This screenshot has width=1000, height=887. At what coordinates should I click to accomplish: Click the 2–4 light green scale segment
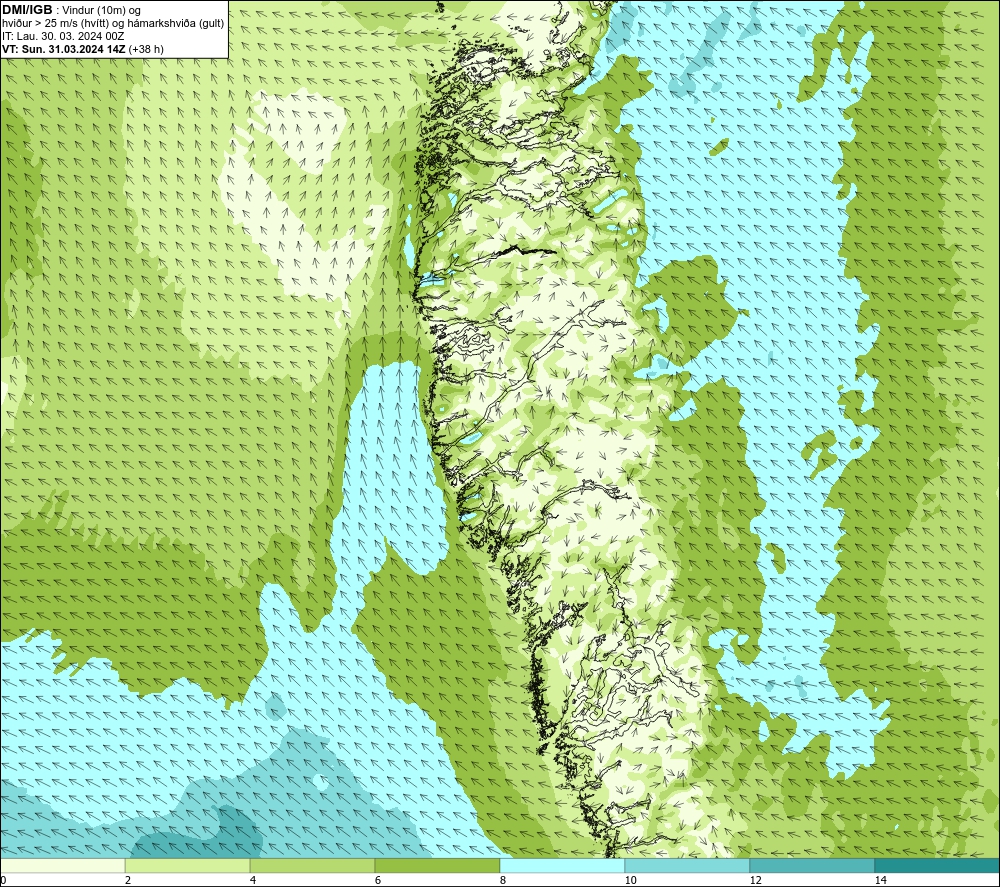(x=188, y=865)
